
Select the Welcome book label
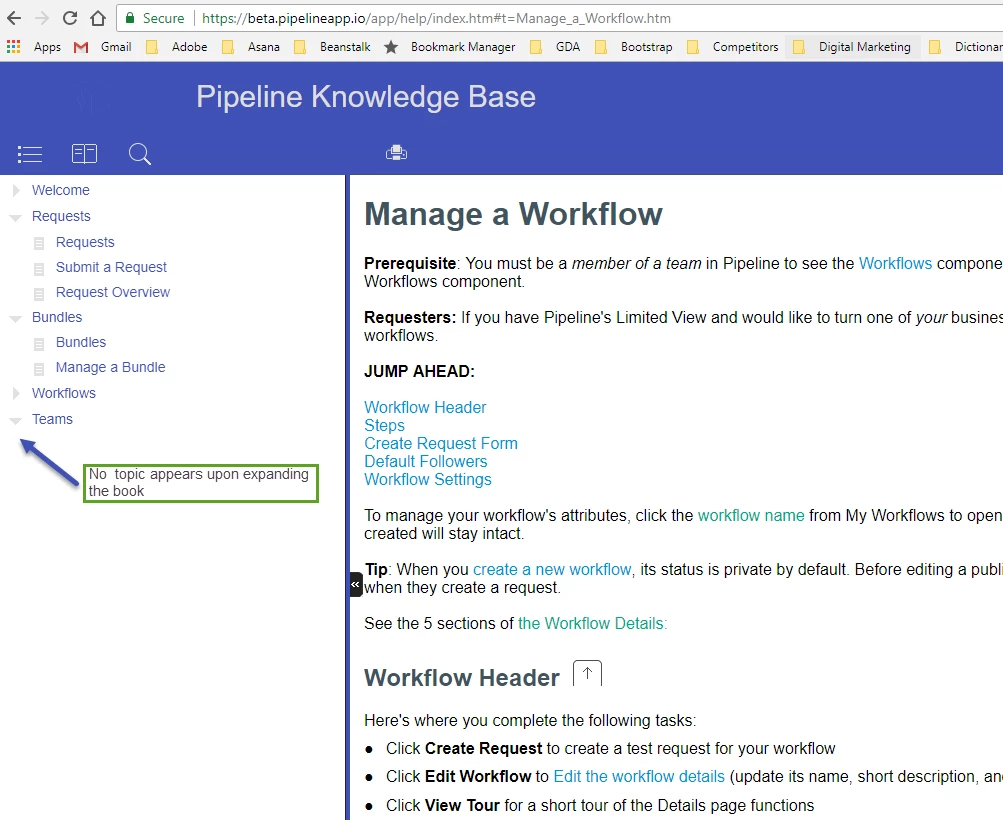[61, 190]
